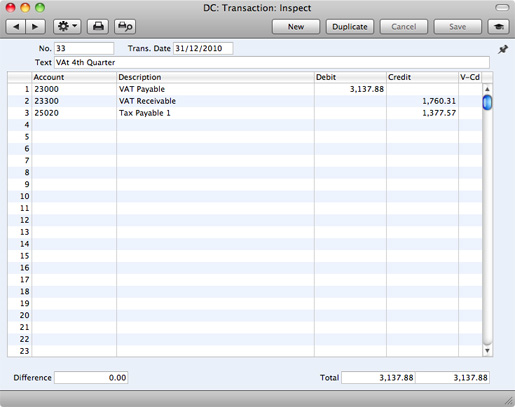Go to the previous transaction record
Image resolution: width=515 pixels, height=407 pixels.
[x=16, y=27]
